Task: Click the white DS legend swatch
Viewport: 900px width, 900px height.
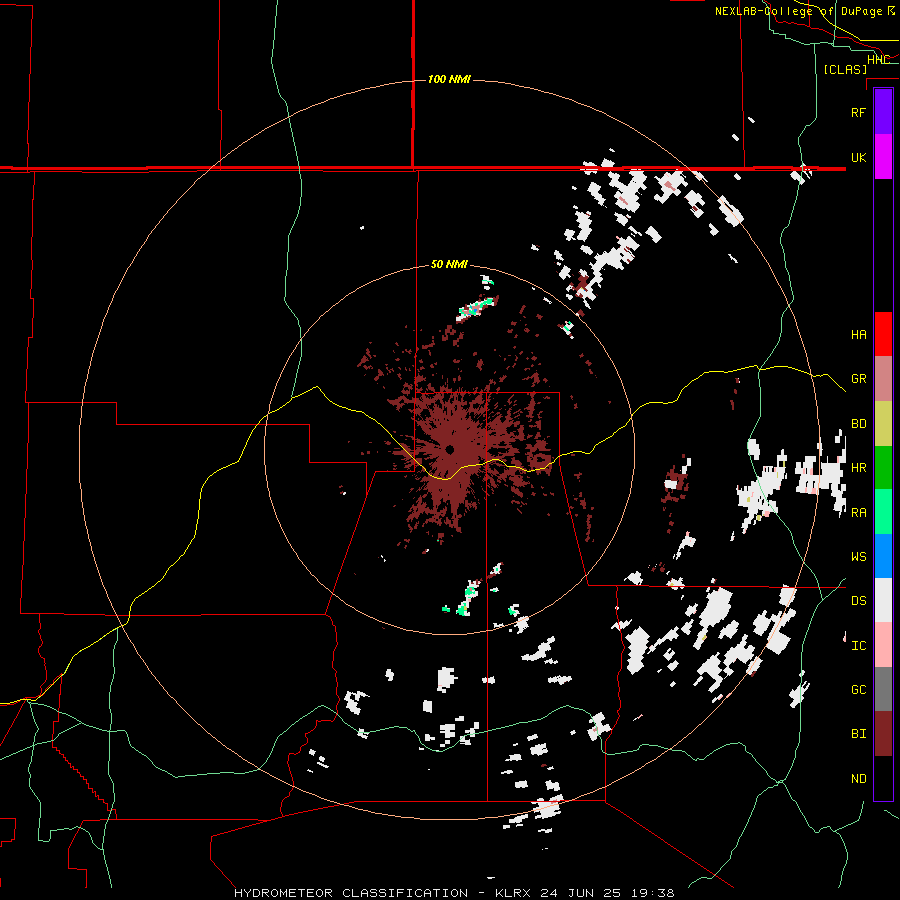Action: (883, 600)
